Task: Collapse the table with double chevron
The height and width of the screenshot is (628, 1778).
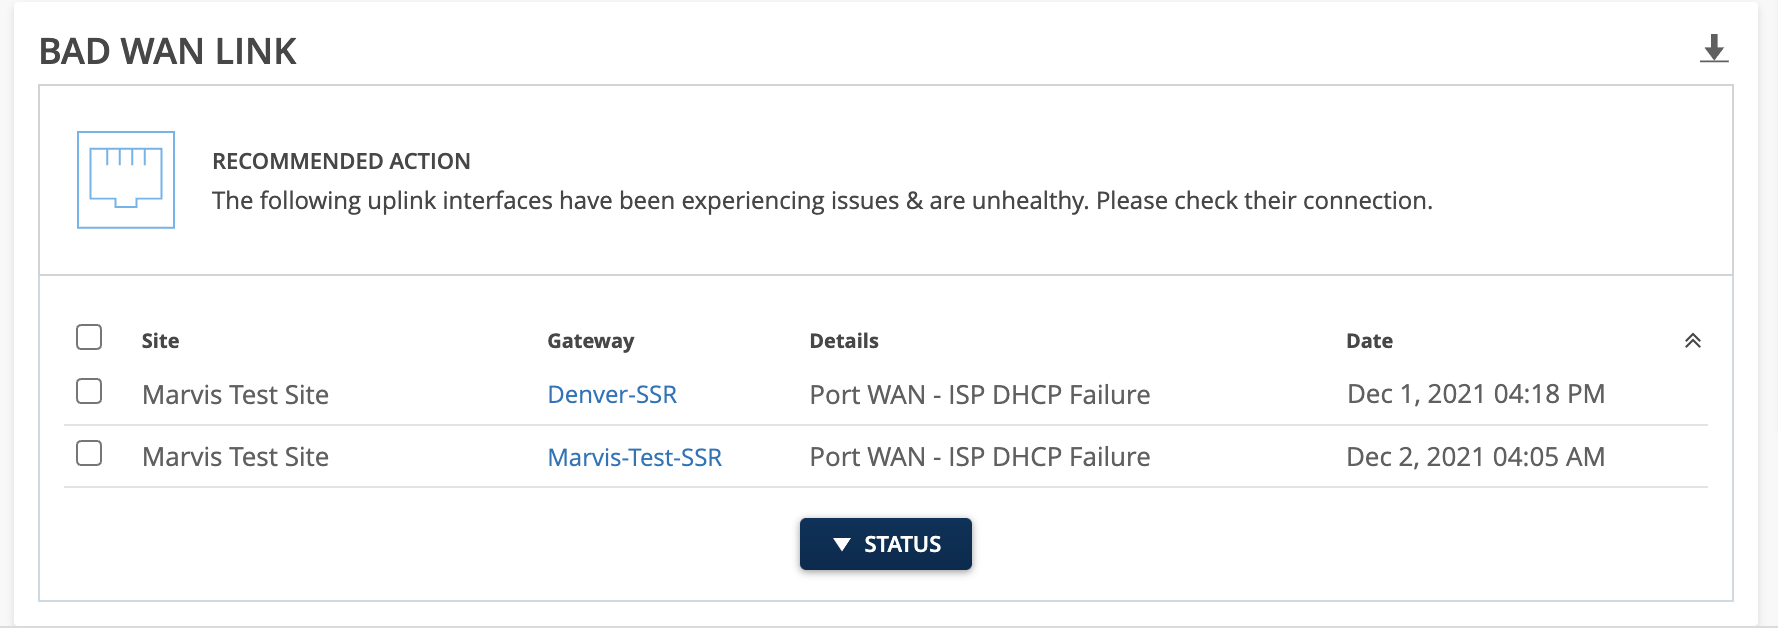Action: [x=1693, y=341]
